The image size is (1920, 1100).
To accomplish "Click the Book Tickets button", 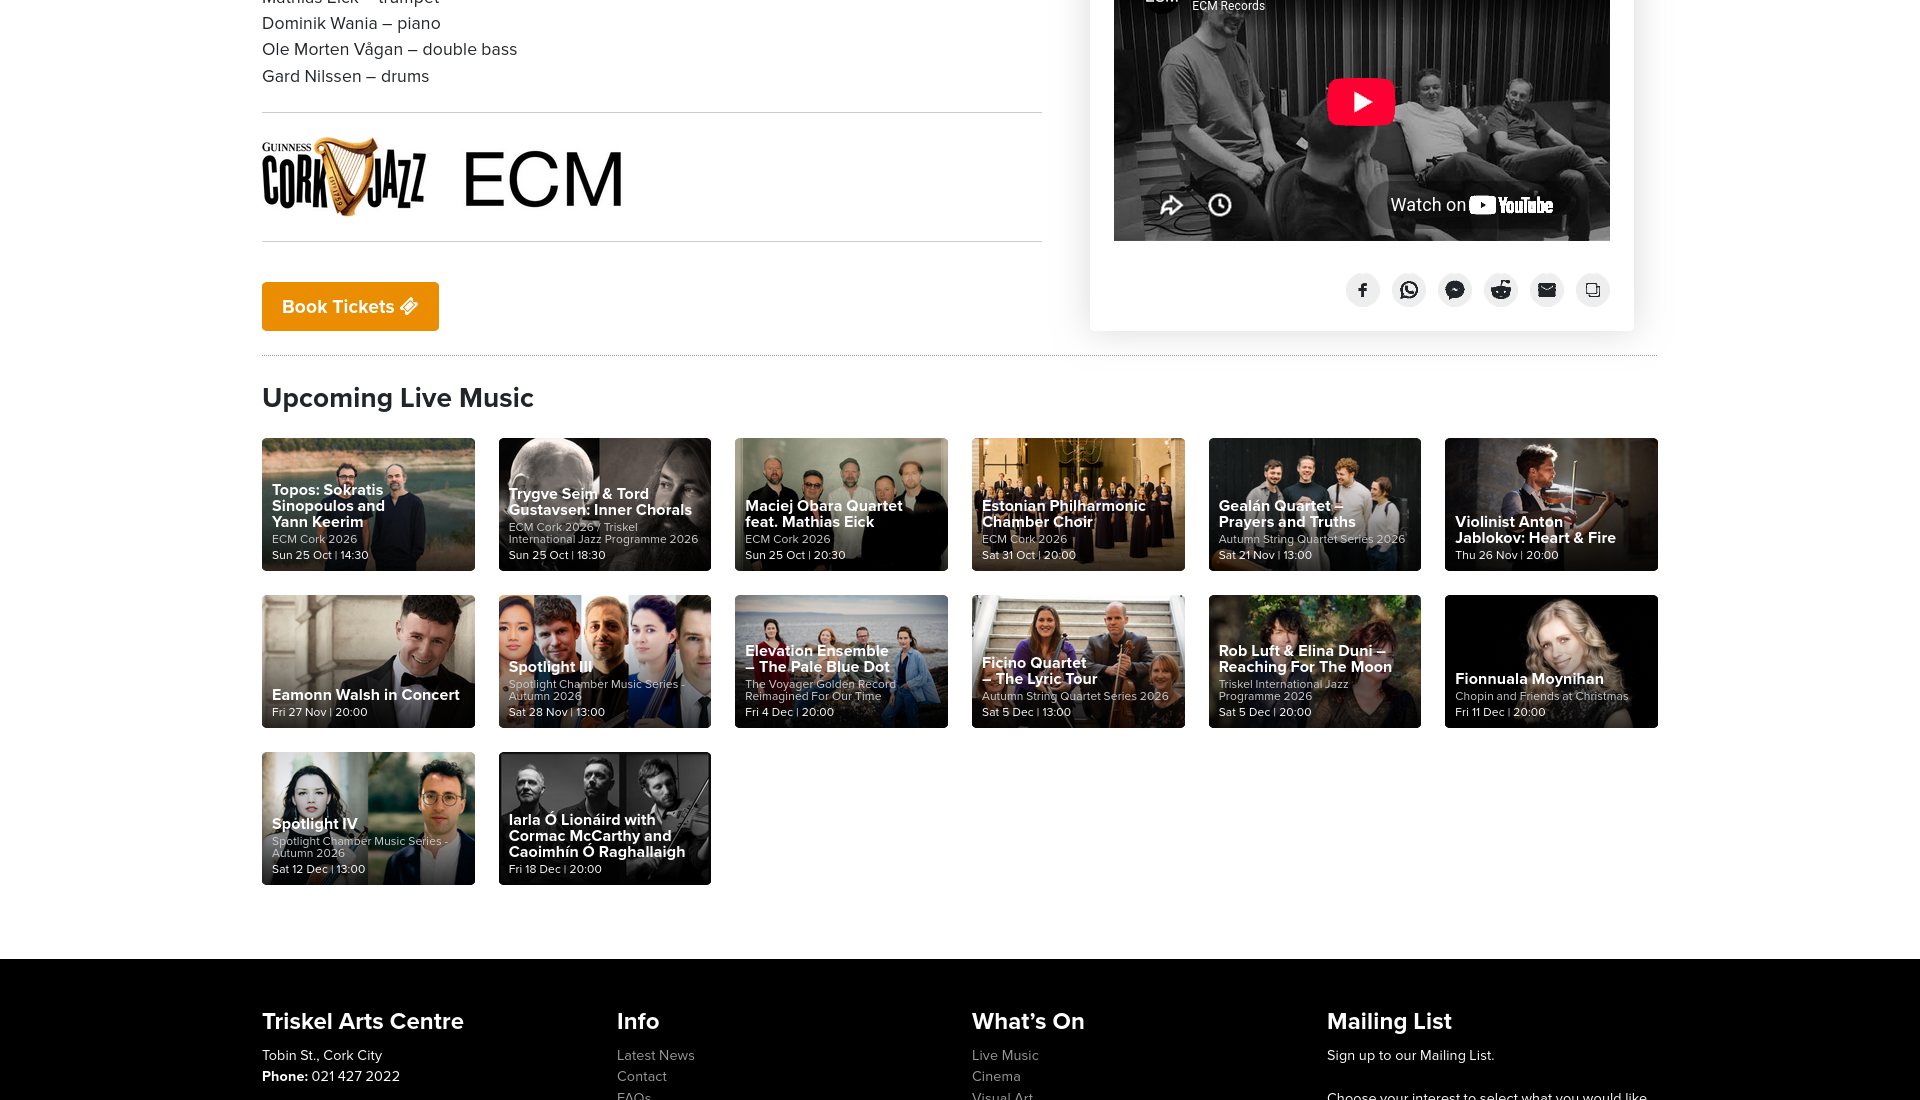I will click(350, 306).
